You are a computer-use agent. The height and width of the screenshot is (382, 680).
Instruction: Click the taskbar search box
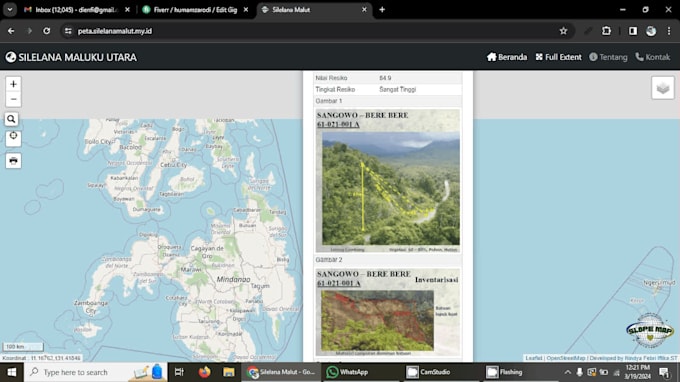pos(95,372)
